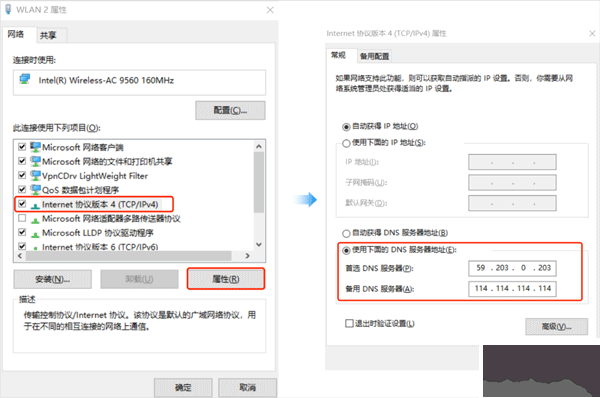Toggle the Internet 协议版本 6 (TCP/IPv6) checkbox
Viewport: 600px width, 398px height.
click(x=22, y=246)
